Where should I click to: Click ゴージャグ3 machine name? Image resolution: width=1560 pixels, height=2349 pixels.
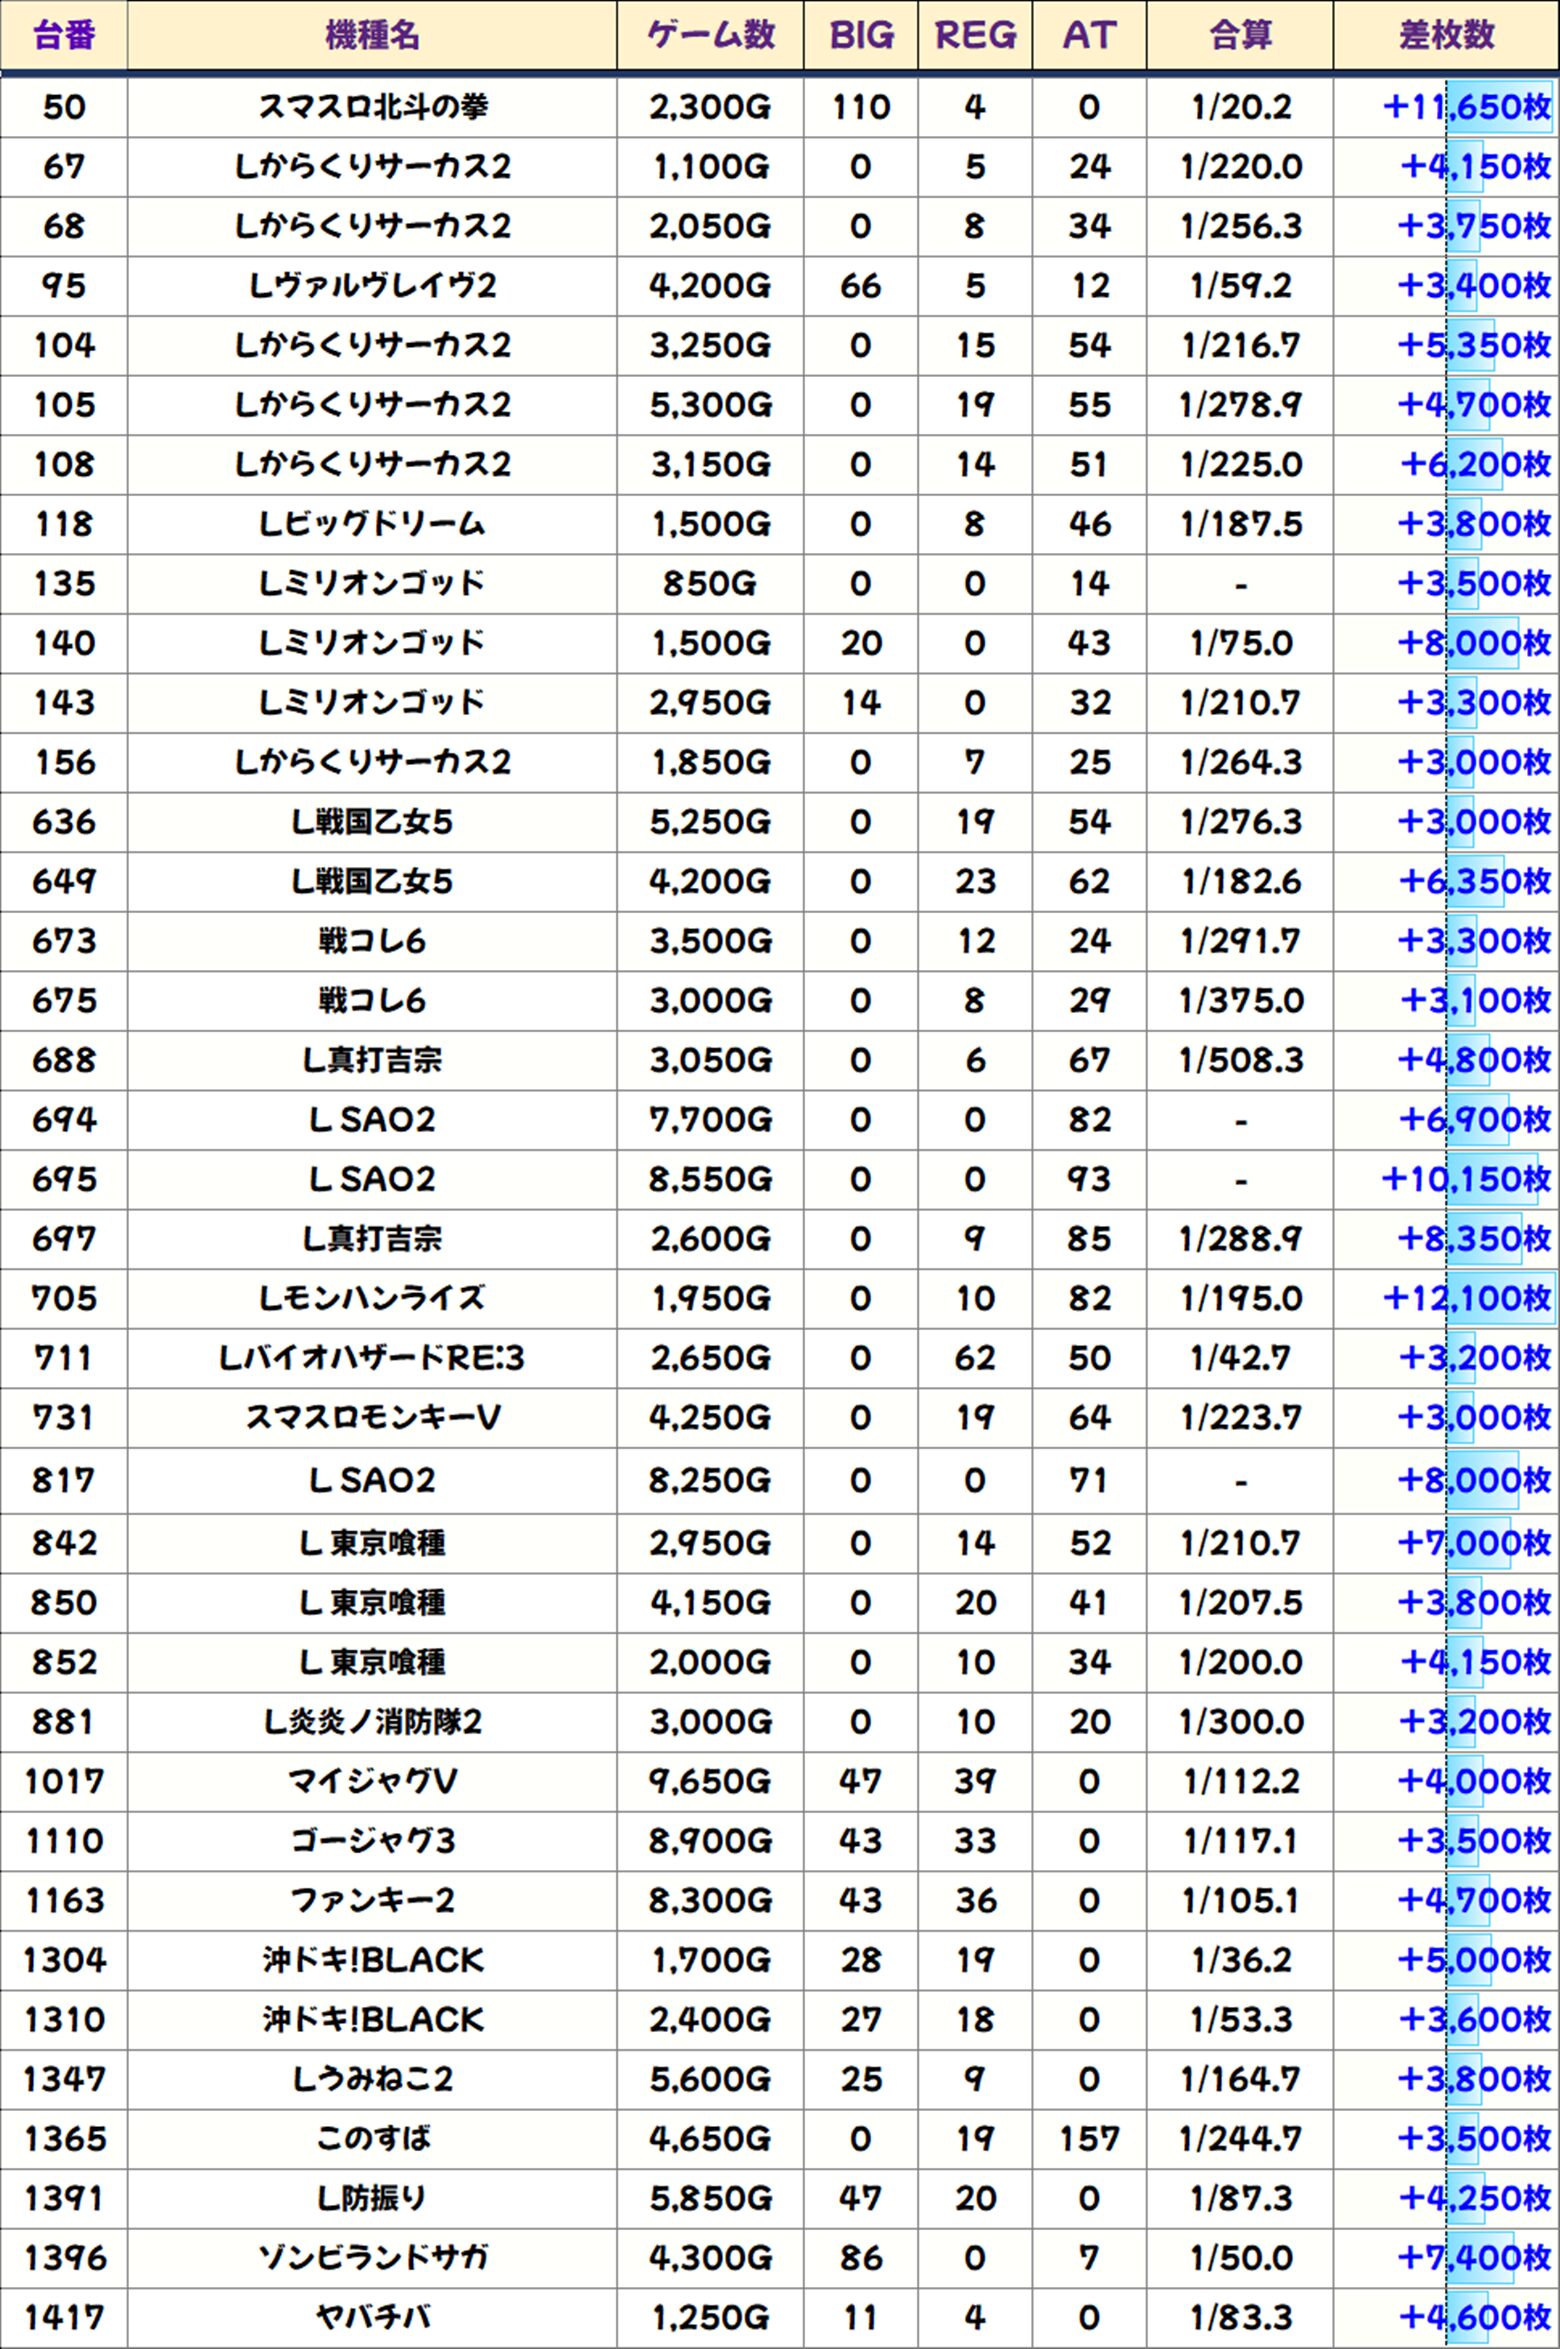(372, 1840)
